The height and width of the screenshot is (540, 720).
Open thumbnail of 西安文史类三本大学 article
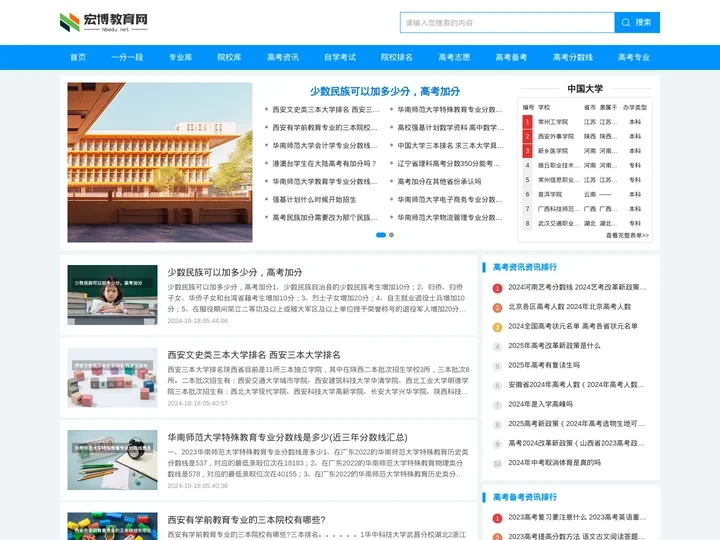click(x=112, y=377)
